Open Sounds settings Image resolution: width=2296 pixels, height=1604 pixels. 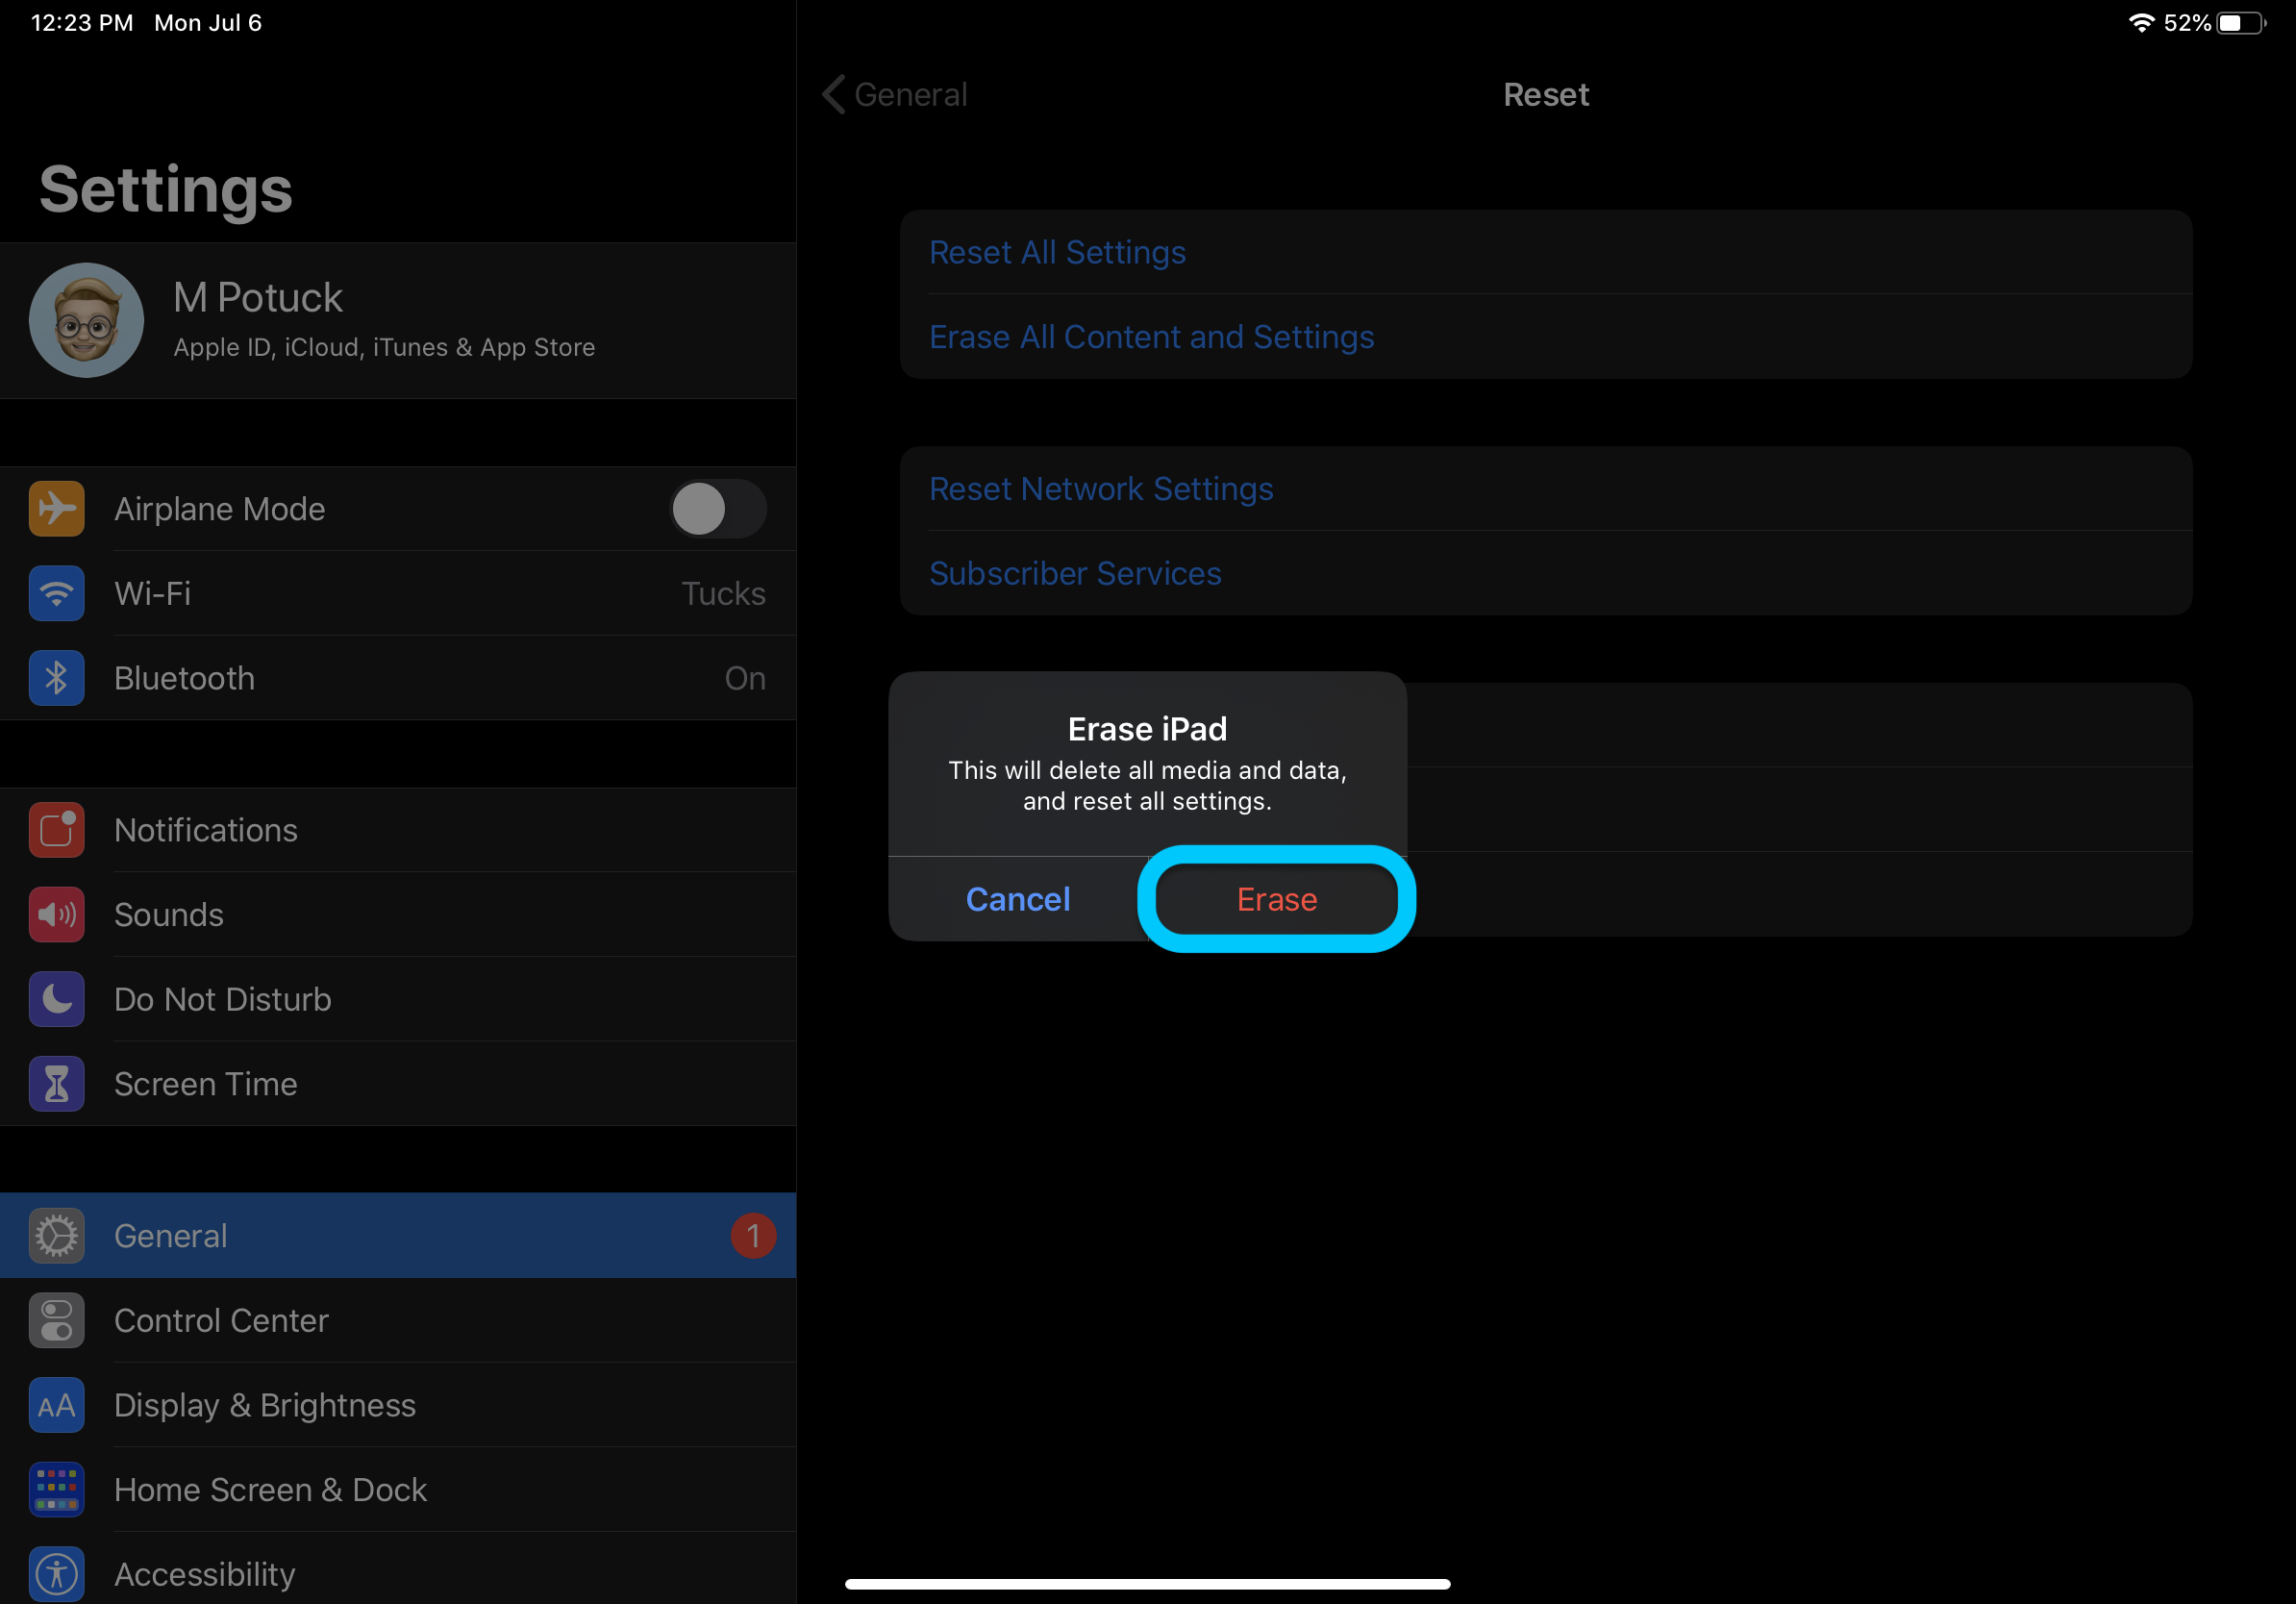pyautogui.click(x=167, y=913)
